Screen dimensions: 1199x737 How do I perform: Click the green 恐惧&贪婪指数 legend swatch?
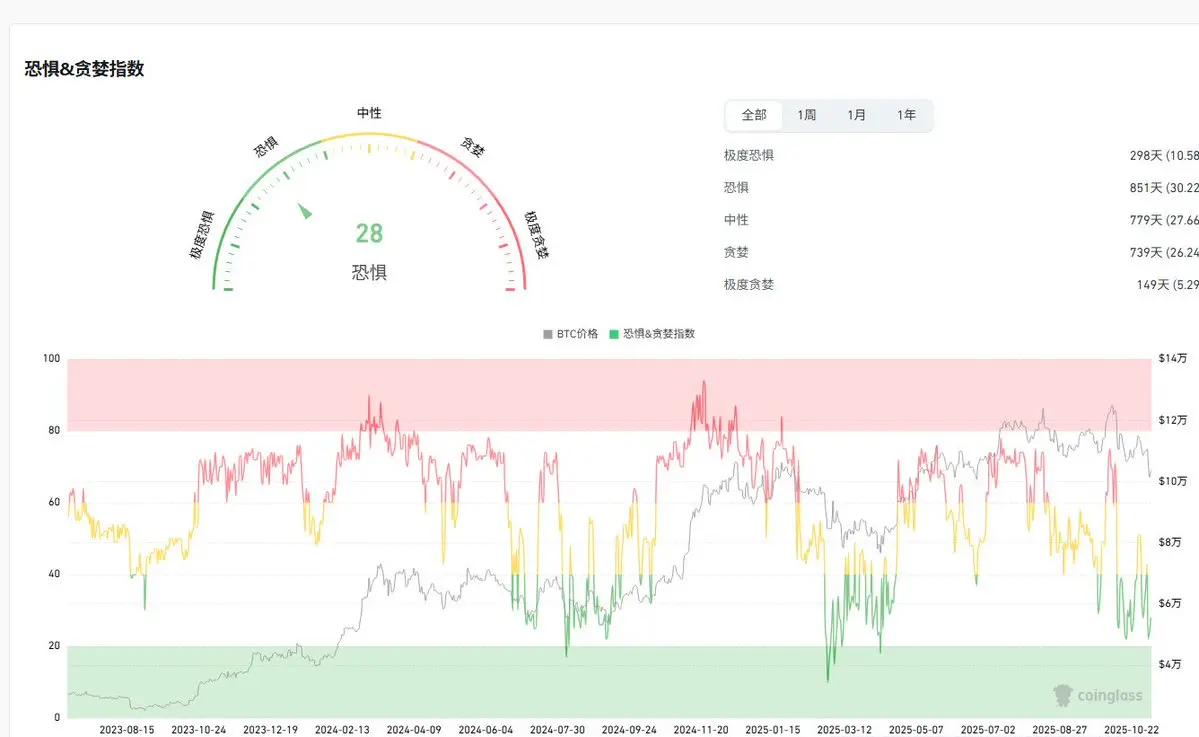(x=613, y=334)
